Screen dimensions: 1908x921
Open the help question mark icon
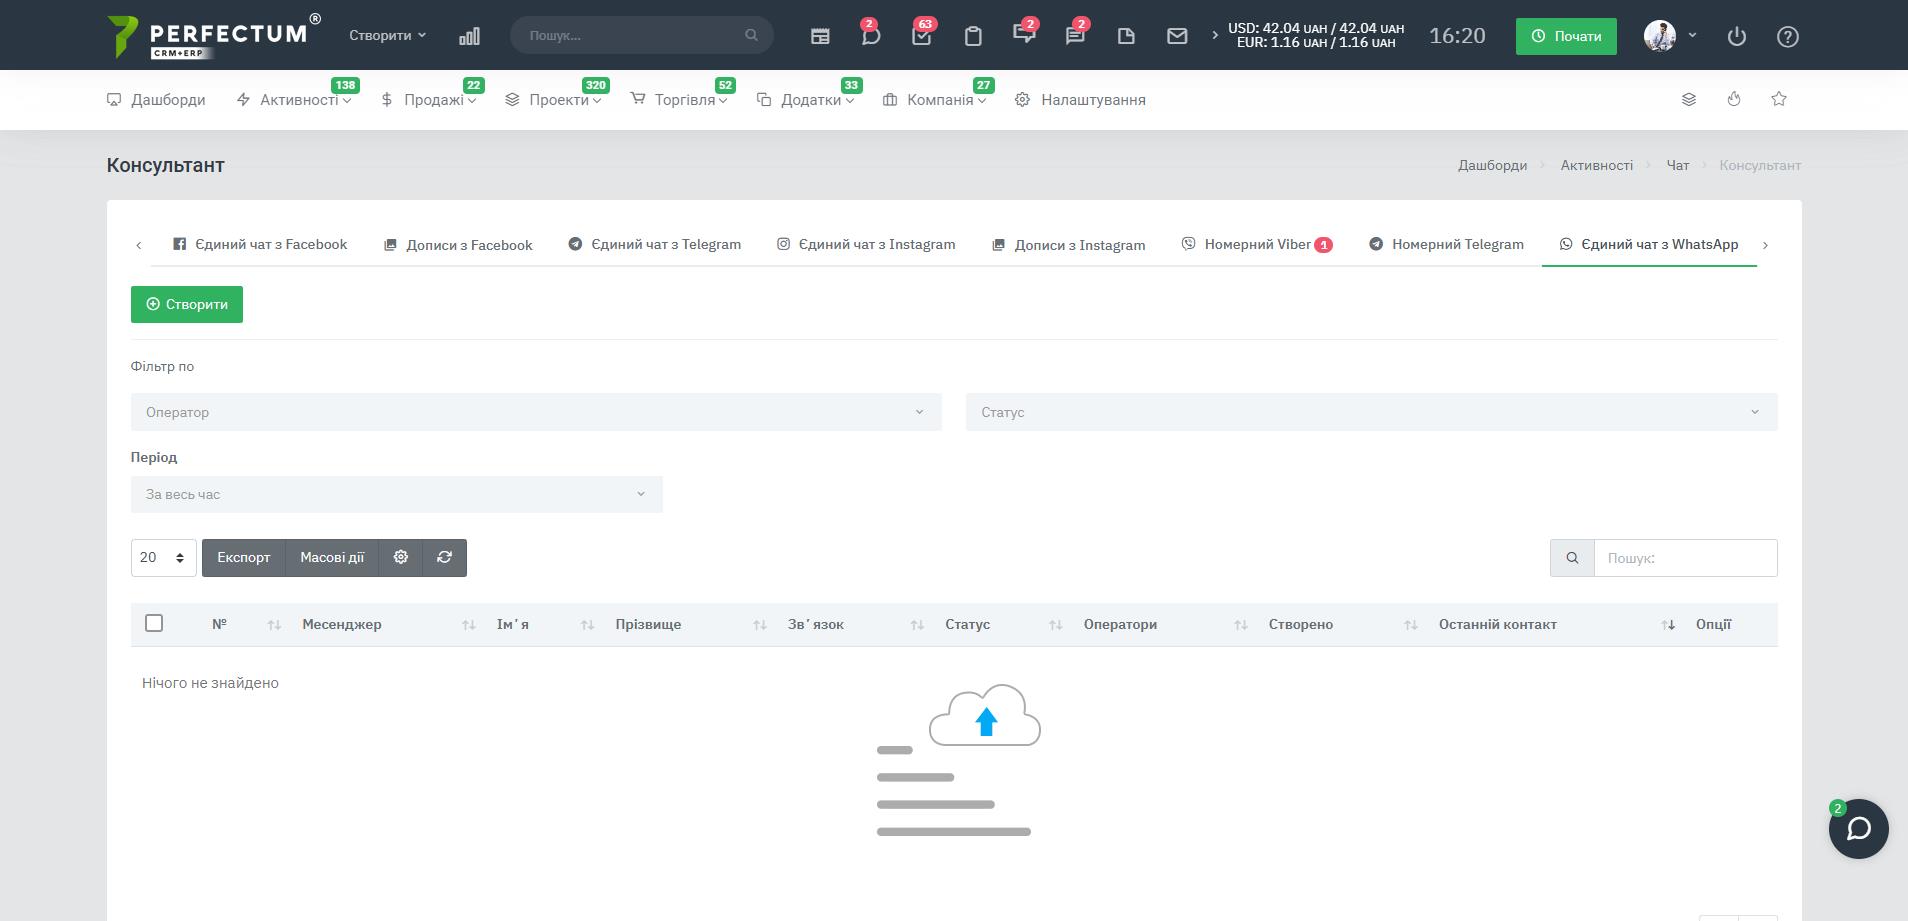pyautogui.click(x=1787, y=36)
